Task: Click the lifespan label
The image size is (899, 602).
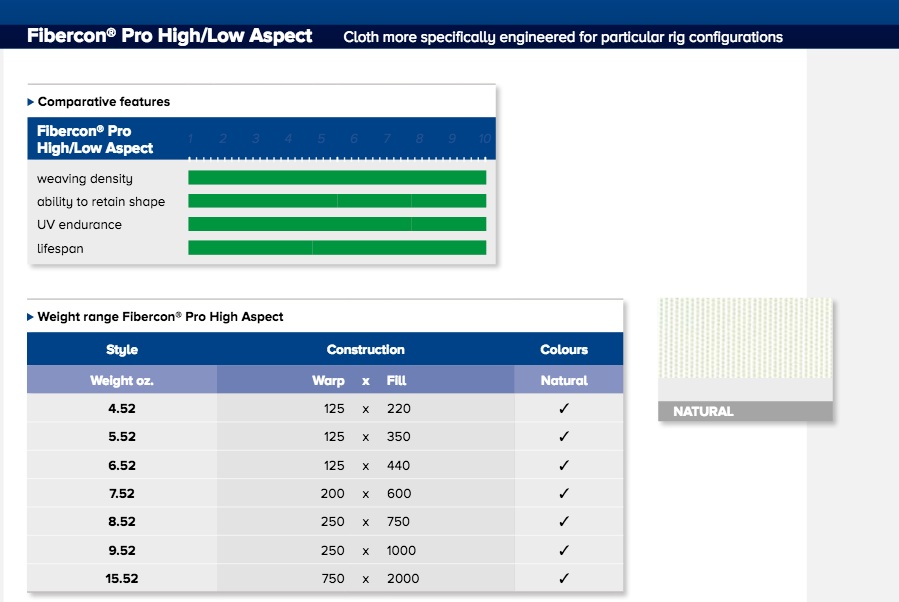Action: [x=60, y=248]
